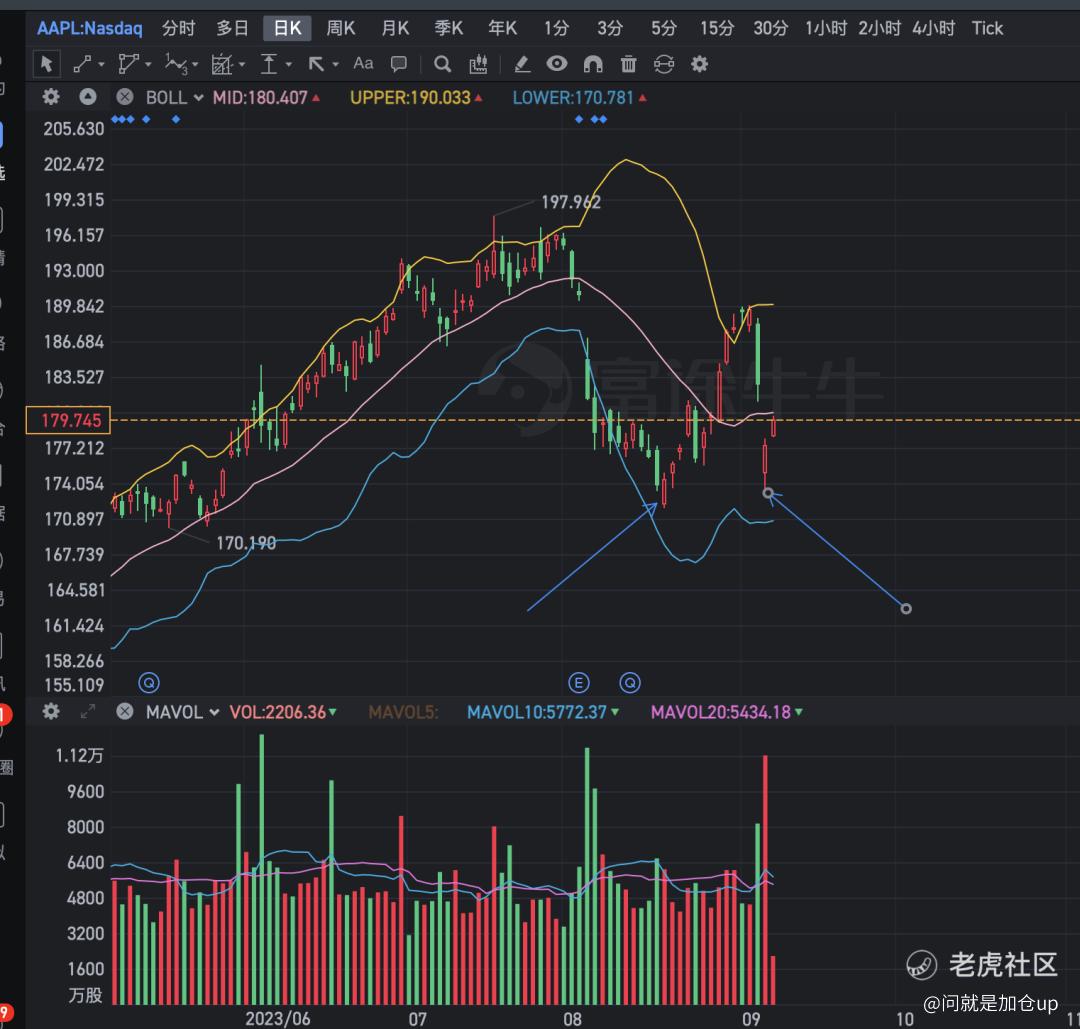Collapse the BOLL indicator with up-arrow icon
The width and height of the screenshot is (1080, 1029).
click(87, 96)
